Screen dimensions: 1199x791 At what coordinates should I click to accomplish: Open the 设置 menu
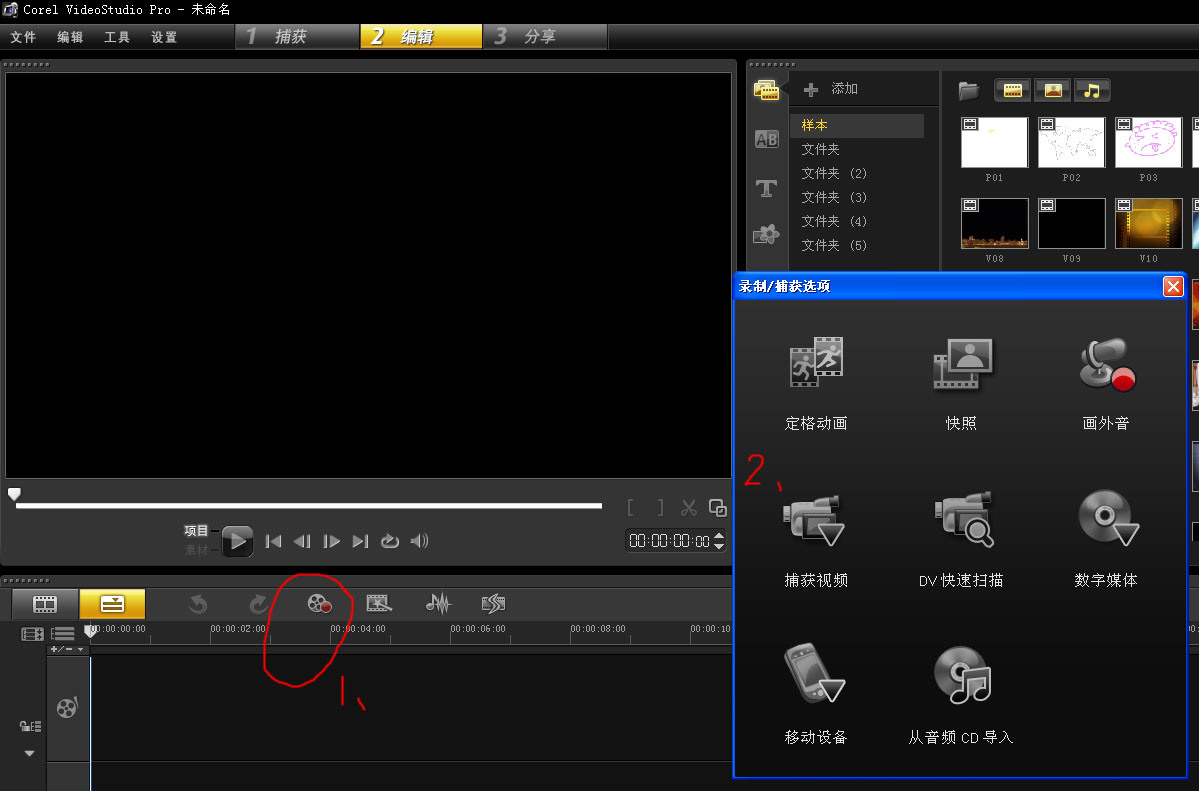[x=164, y=37]
